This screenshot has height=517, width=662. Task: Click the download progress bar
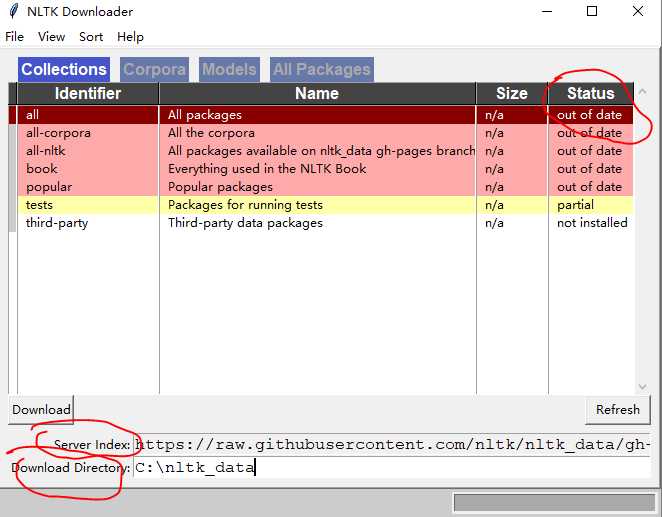[554, 503]
